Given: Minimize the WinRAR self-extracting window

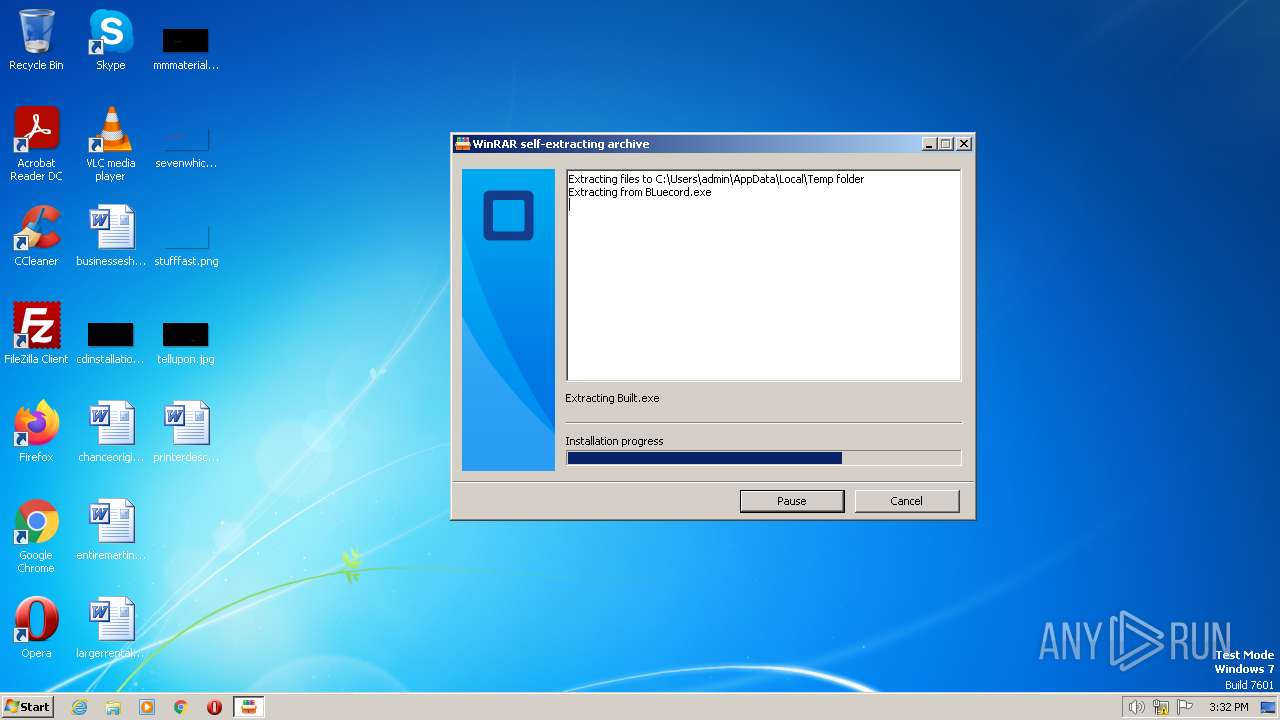Looking at the screenshot, I should coord(929,144).
